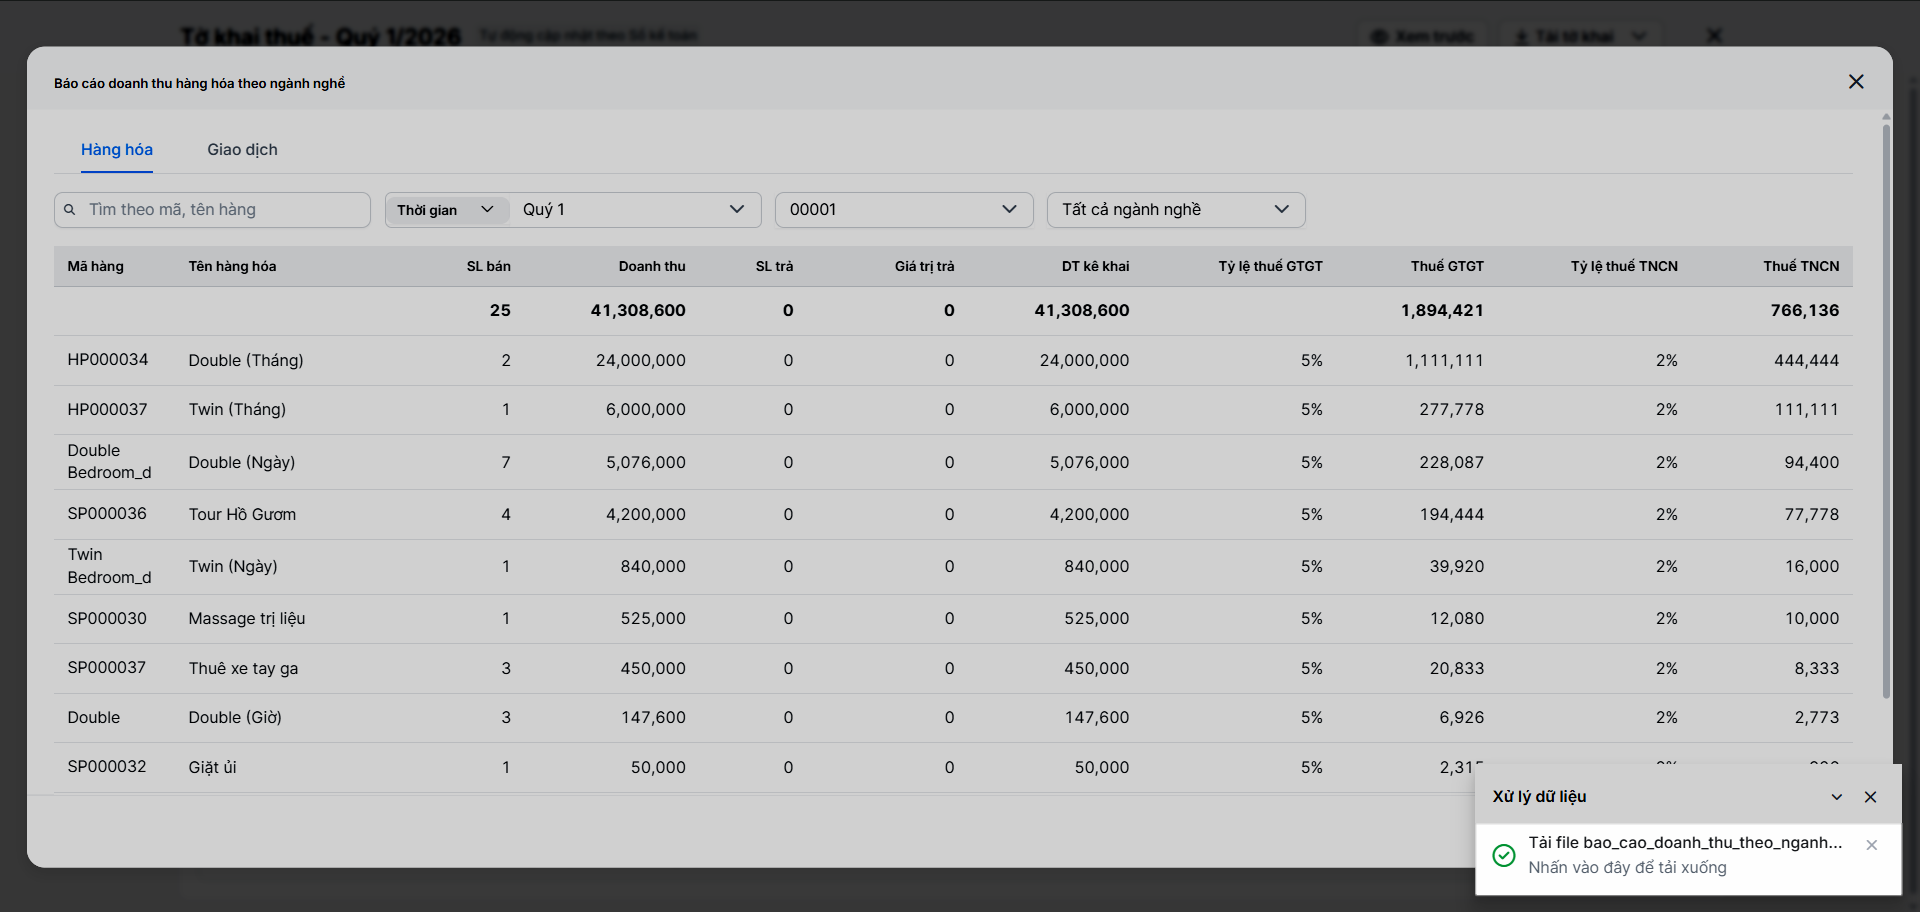Image resolution: width=1920 pixels, height=912 pixels.
Task: Focus the Tìm theo mã, tên hàng field
Action: [x=225, y=210]
